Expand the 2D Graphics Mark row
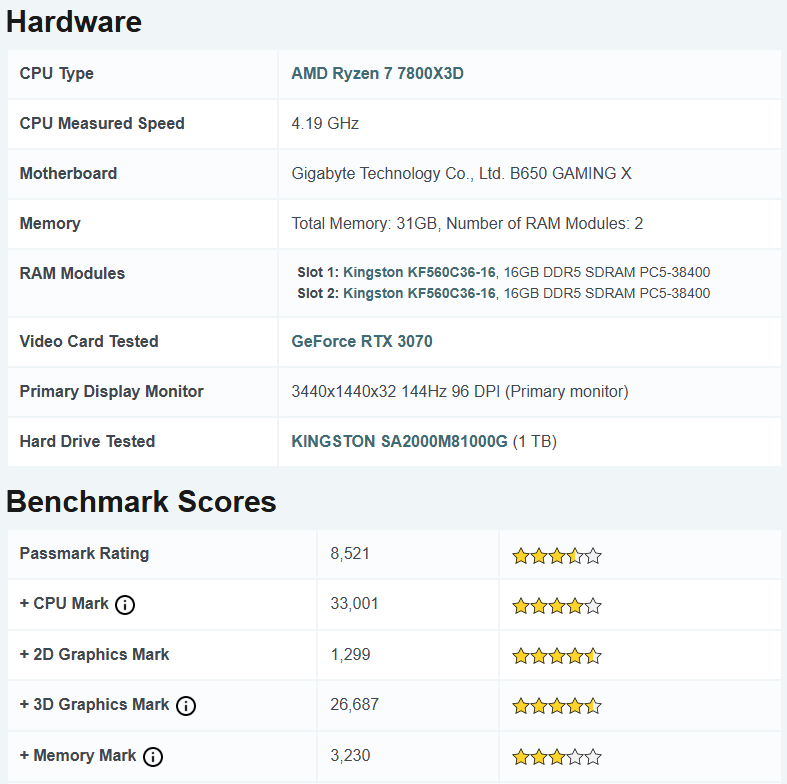The image size is (787, 784). point(94,655)
